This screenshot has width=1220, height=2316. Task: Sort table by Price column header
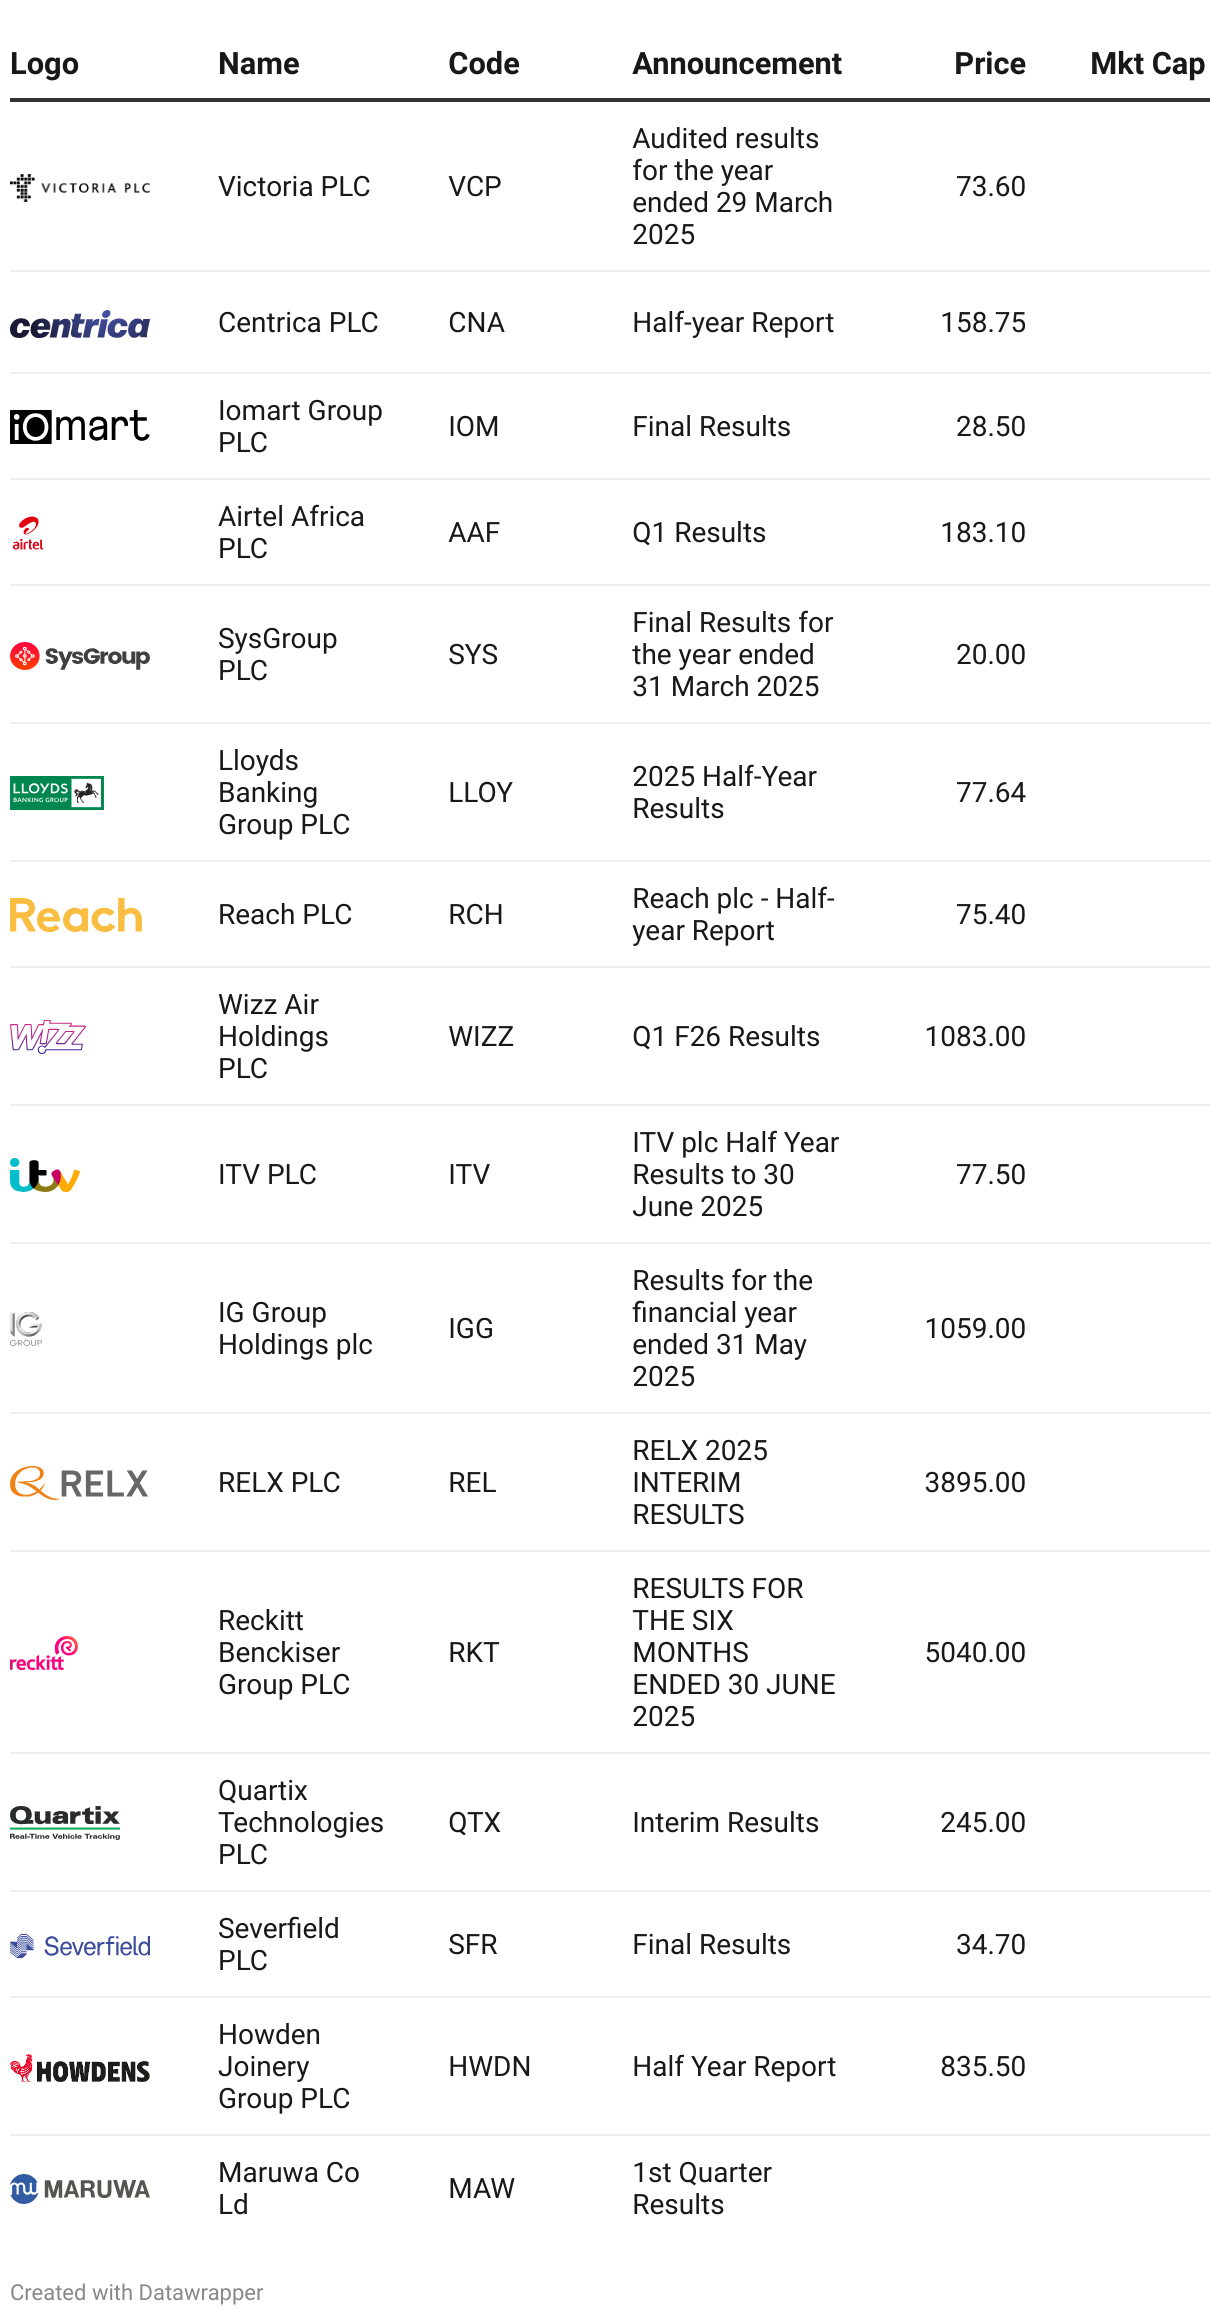point(989,64)
